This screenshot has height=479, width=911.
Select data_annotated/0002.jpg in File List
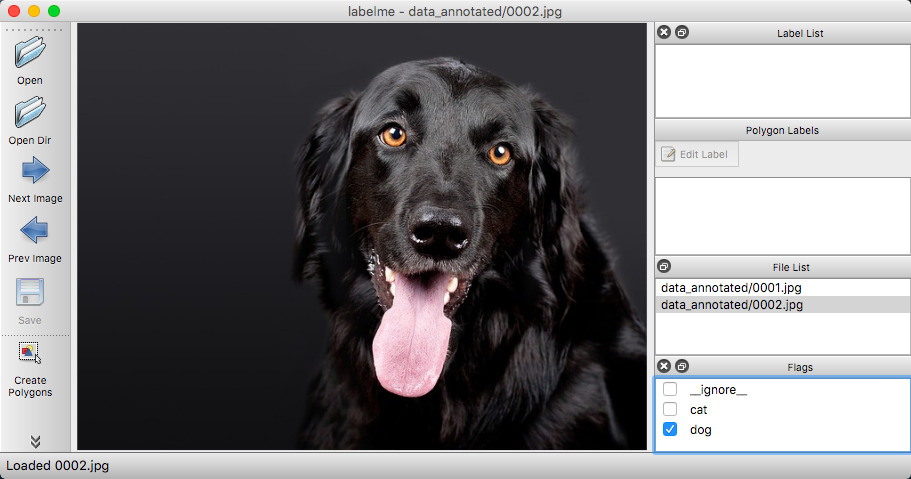[x=731, y=305]
